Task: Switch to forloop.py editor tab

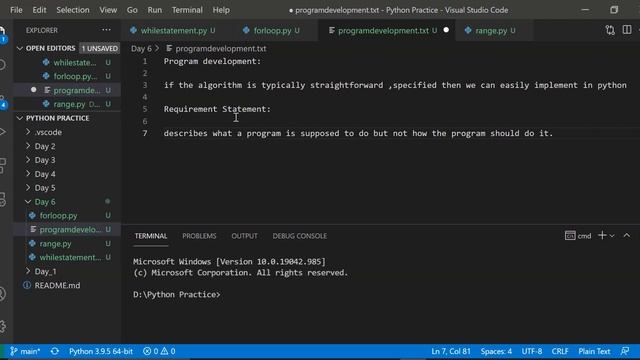Action: pyautogui.click(x=272, y=31)
